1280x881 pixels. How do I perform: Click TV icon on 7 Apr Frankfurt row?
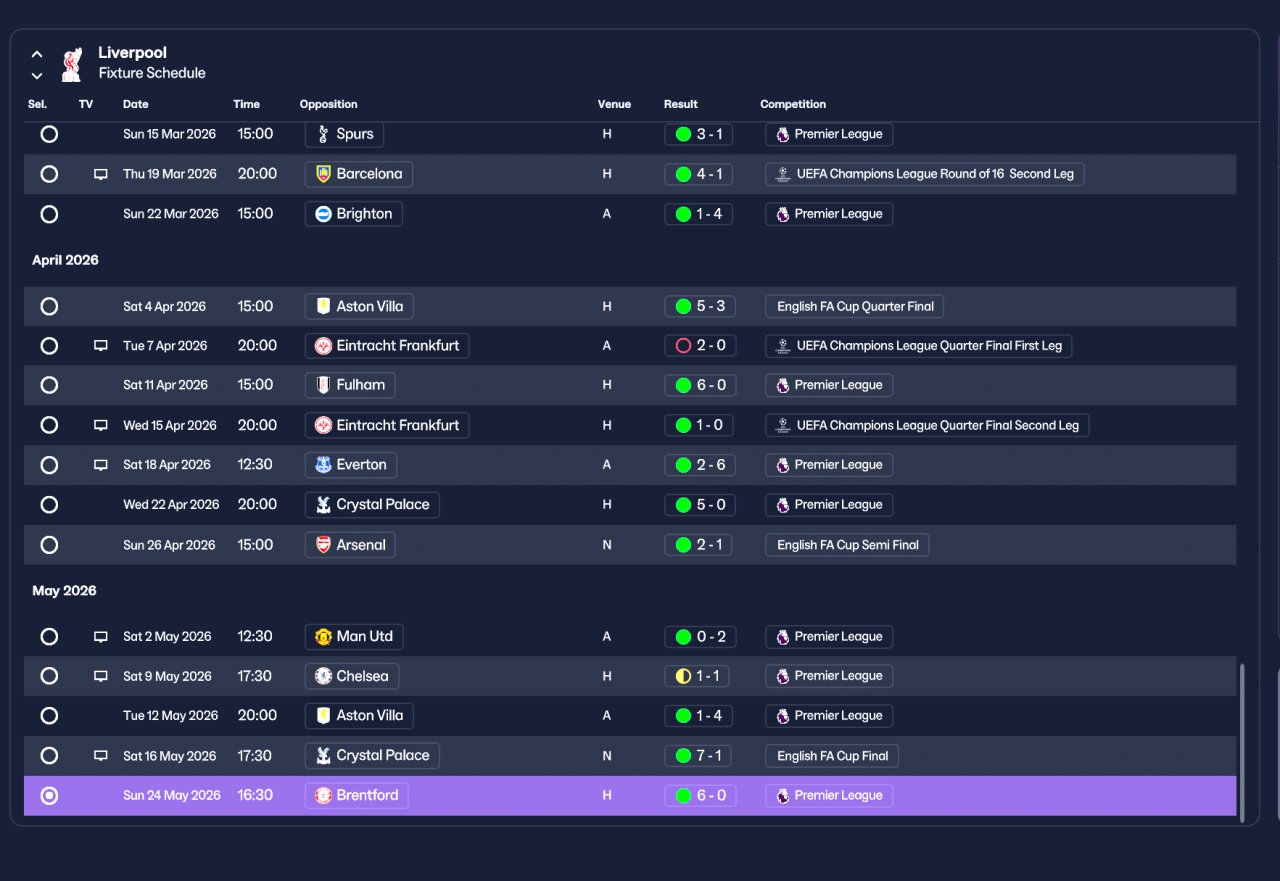101,346
